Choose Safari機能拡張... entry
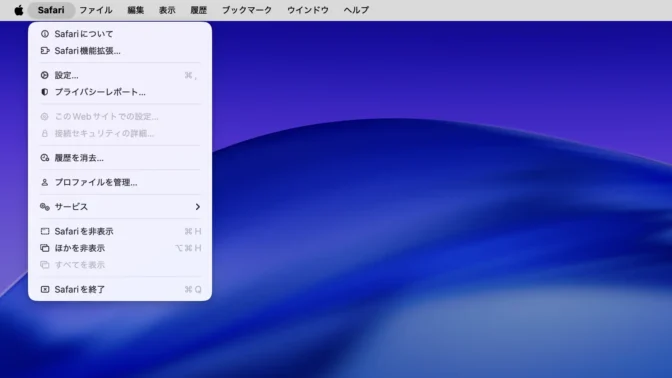This screenshot has height=378, width=672. click(x=120, y=51)
